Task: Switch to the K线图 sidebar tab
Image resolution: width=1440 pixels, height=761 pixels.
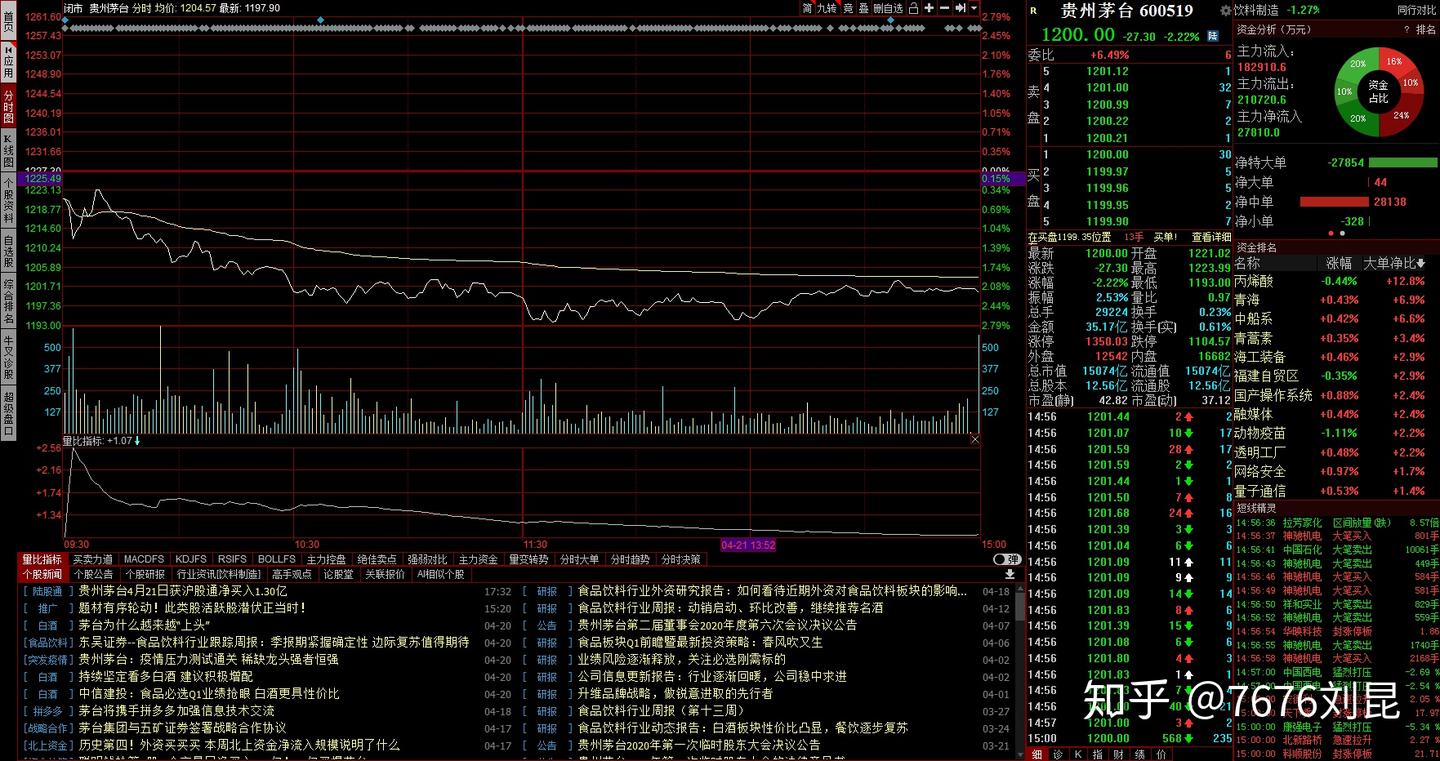Action: 8,150
